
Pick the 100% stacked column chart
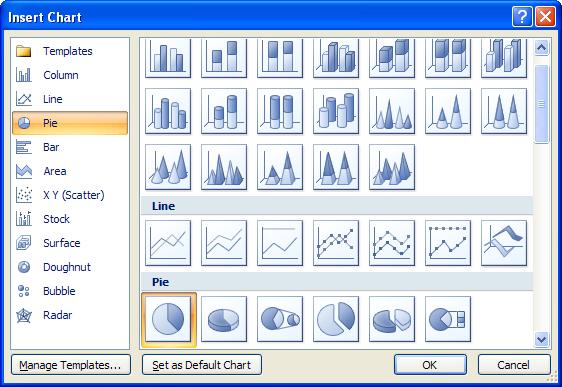(280, 58)
